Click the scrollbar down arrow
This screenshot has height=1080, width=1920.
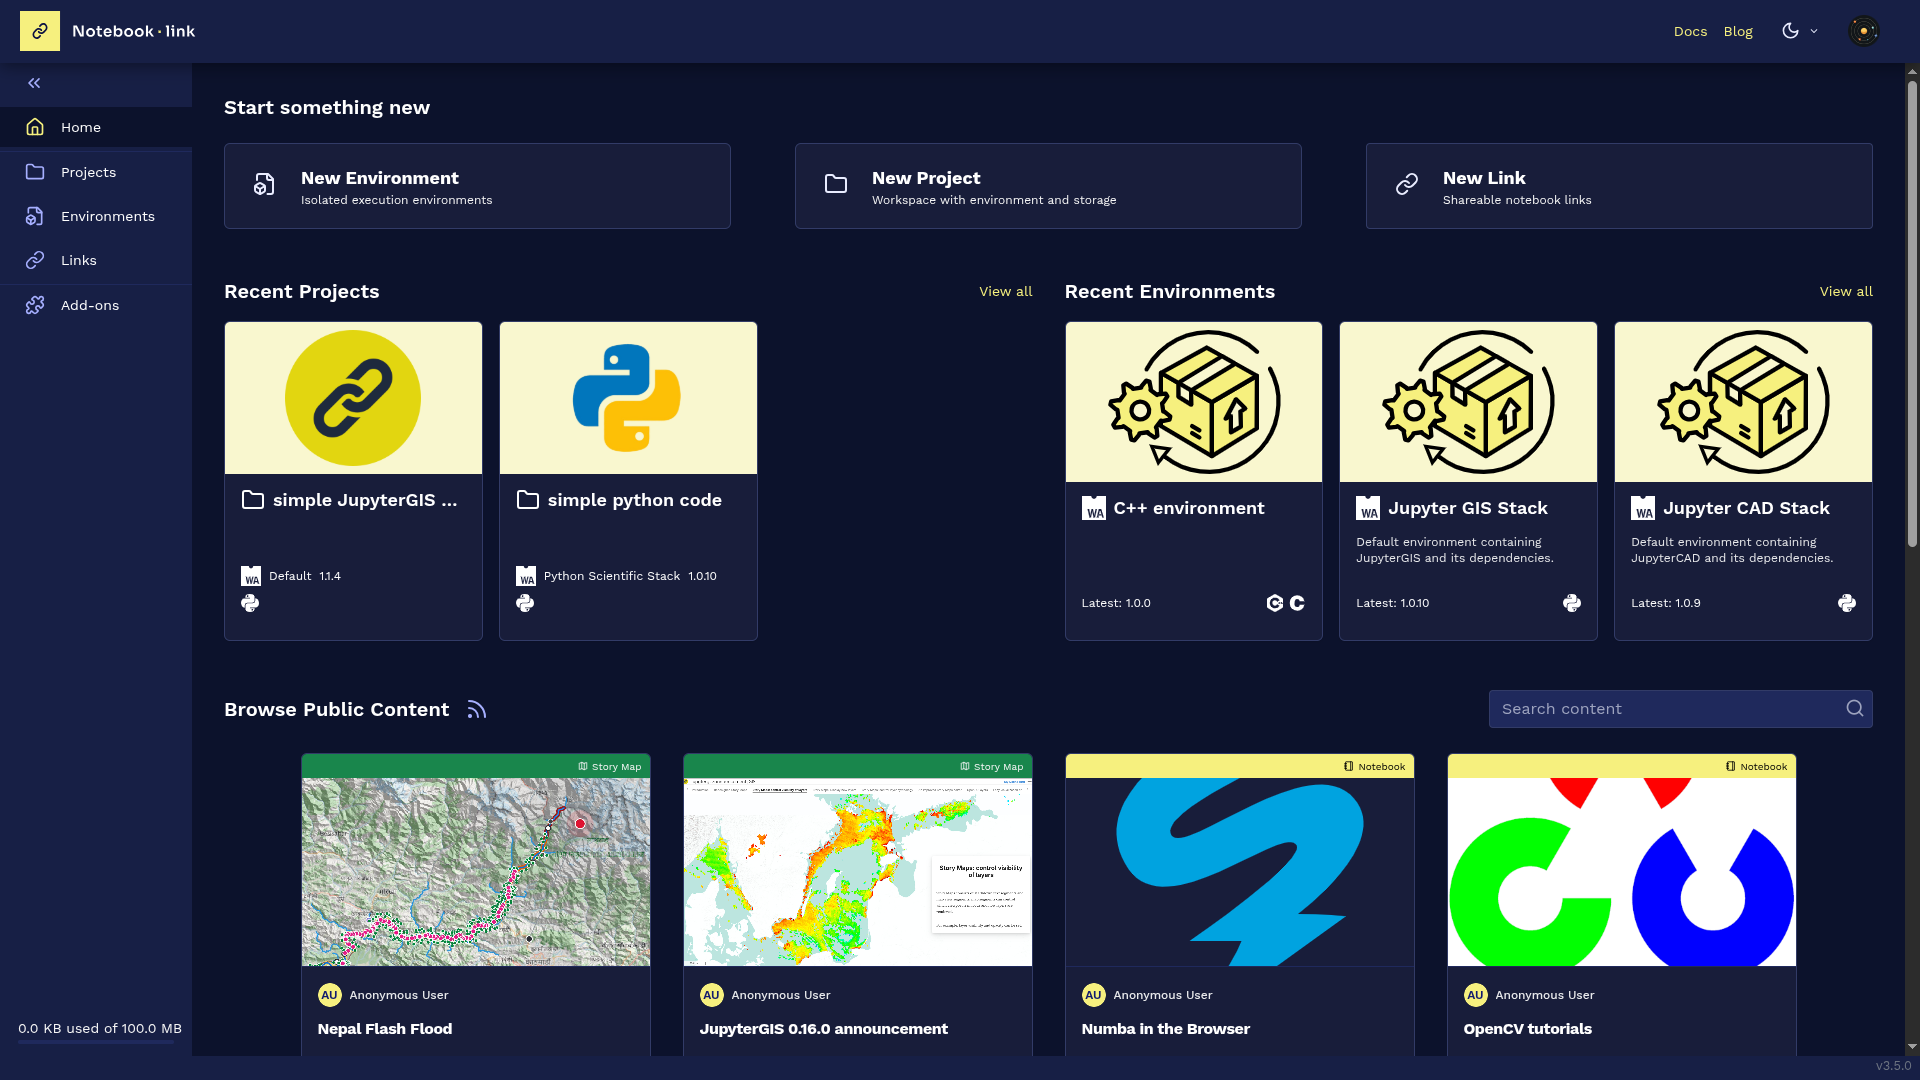pos(1912,1047)
